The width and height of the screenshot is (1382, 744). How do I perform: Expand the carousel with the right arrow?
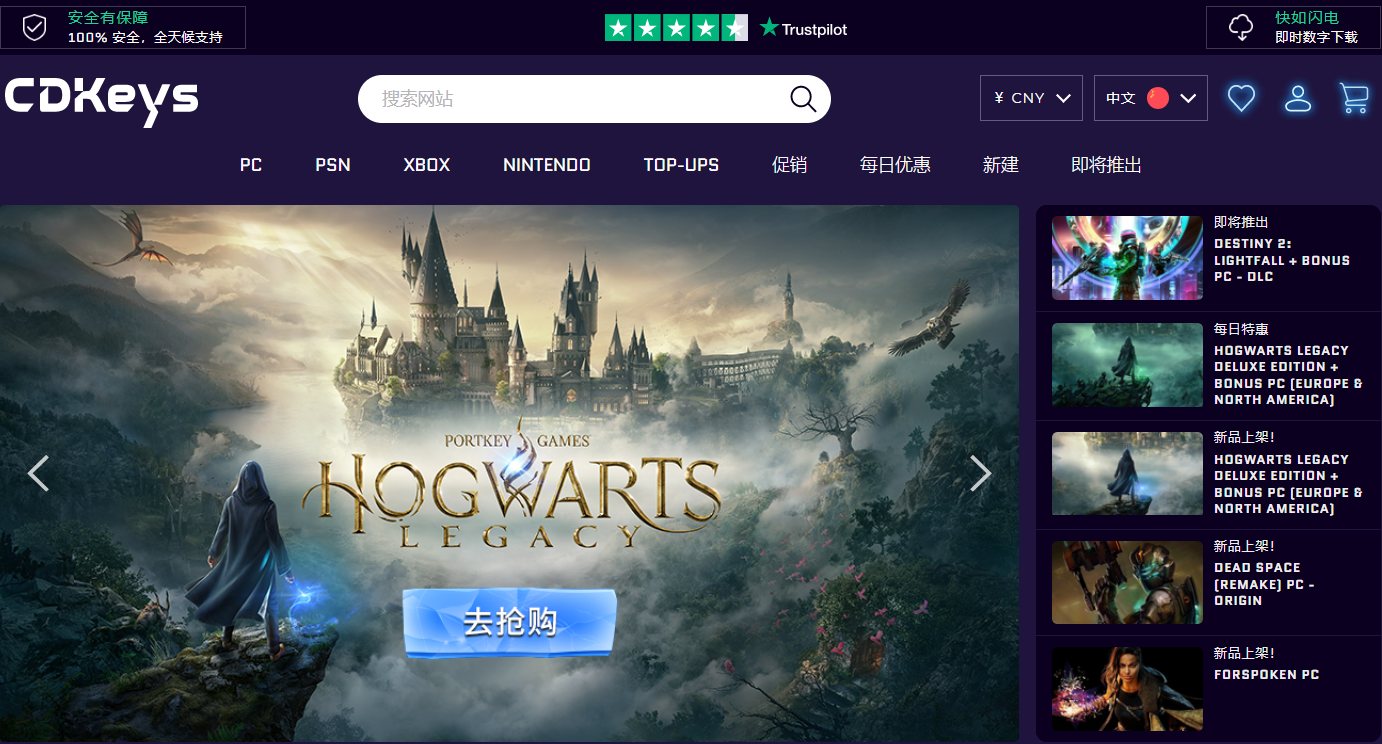(980, 473)
